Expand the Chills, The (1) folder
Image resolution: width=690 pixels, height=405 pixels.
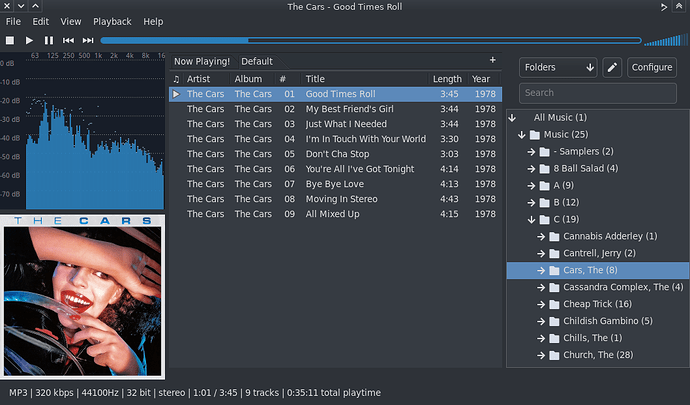(541, 338)
